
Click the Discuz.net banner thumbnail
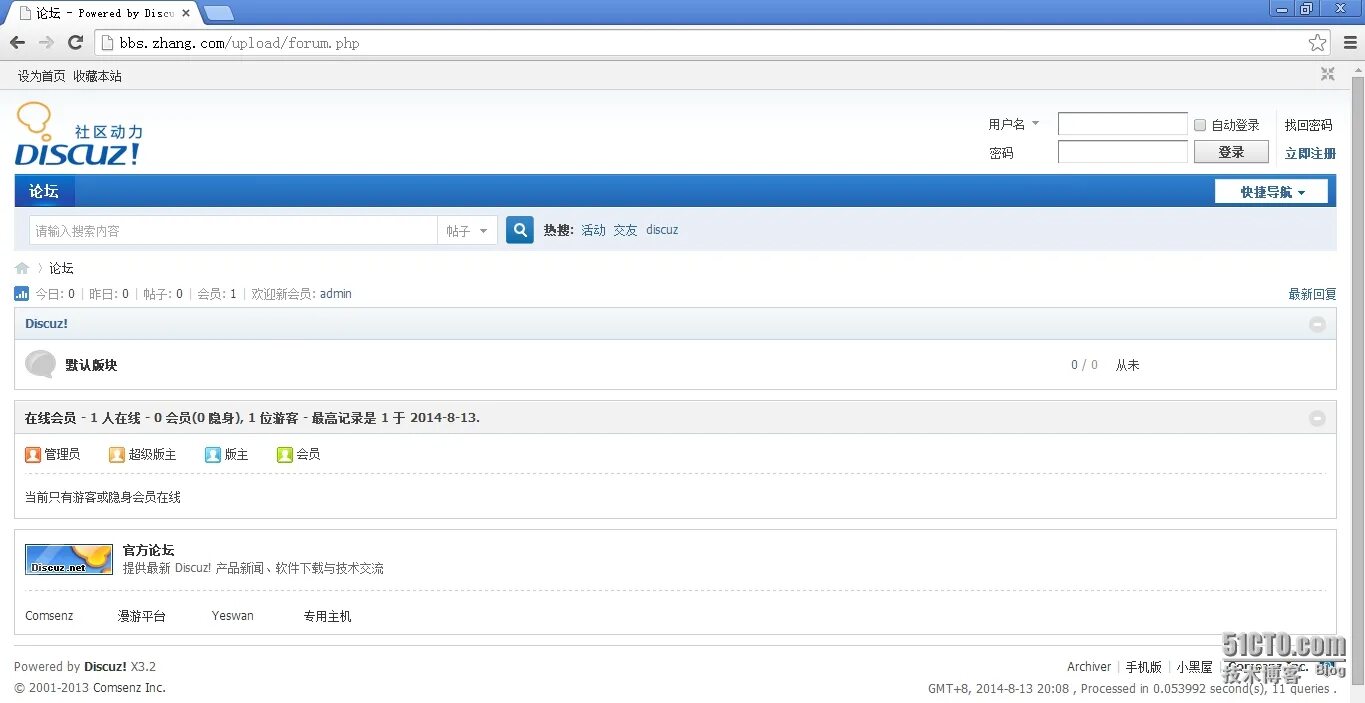point(68,559)
